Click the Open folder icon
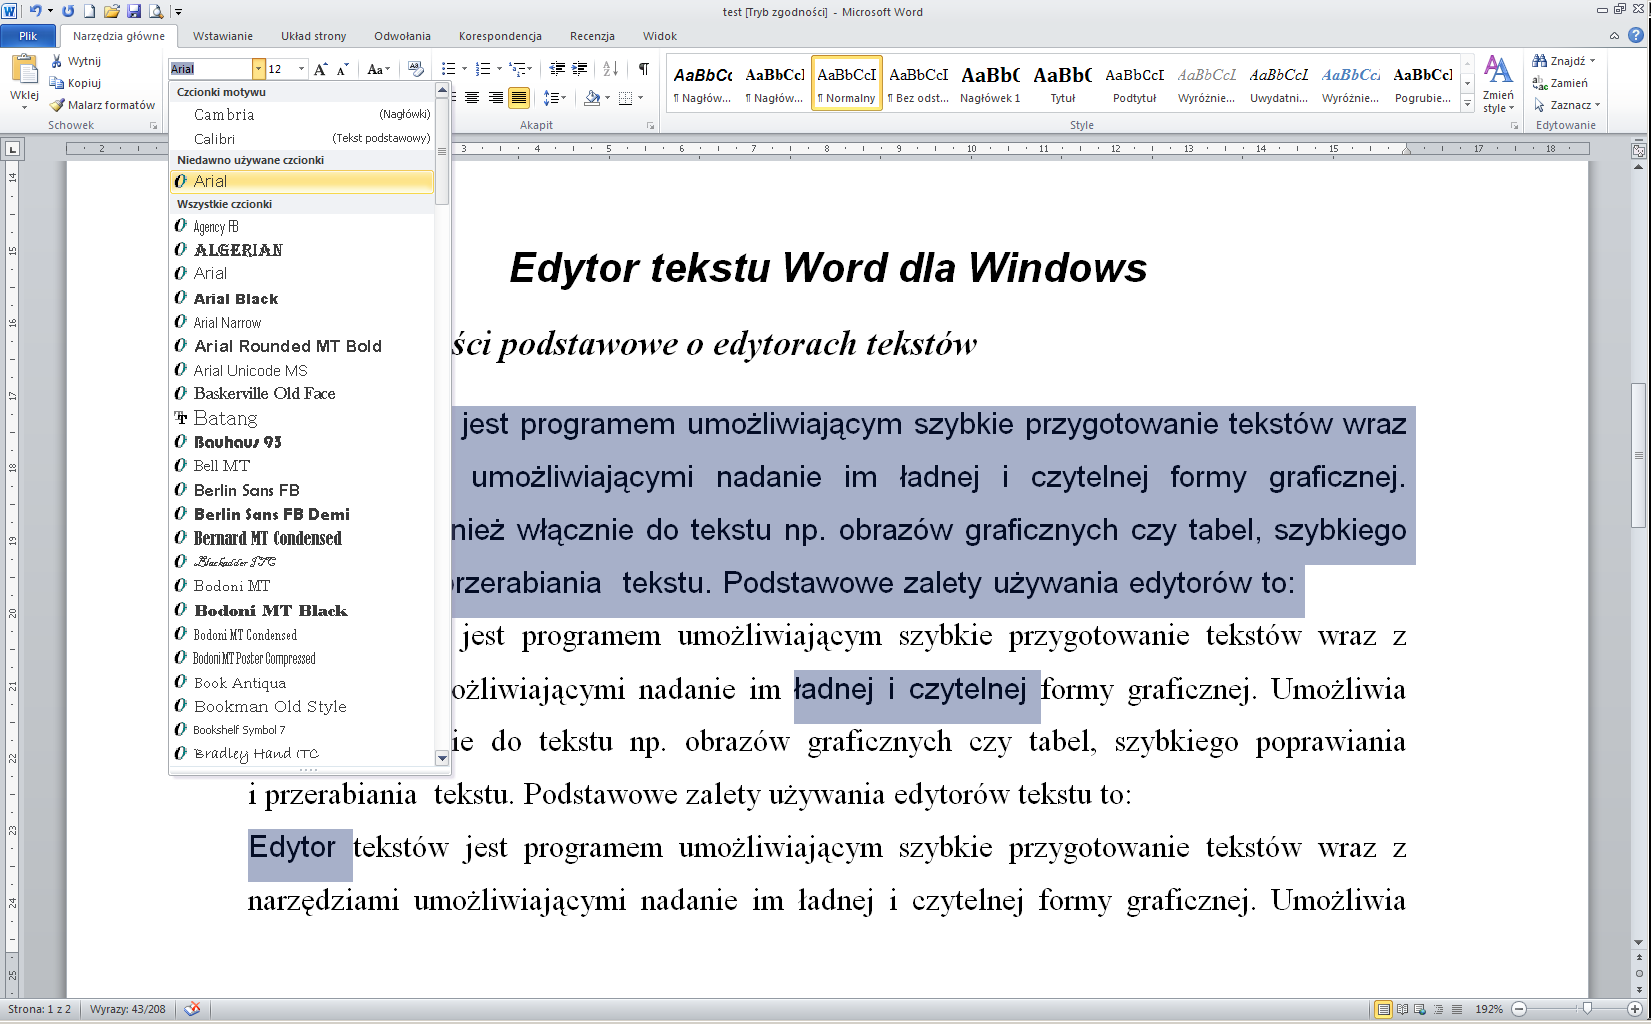 tap(112, 11)
